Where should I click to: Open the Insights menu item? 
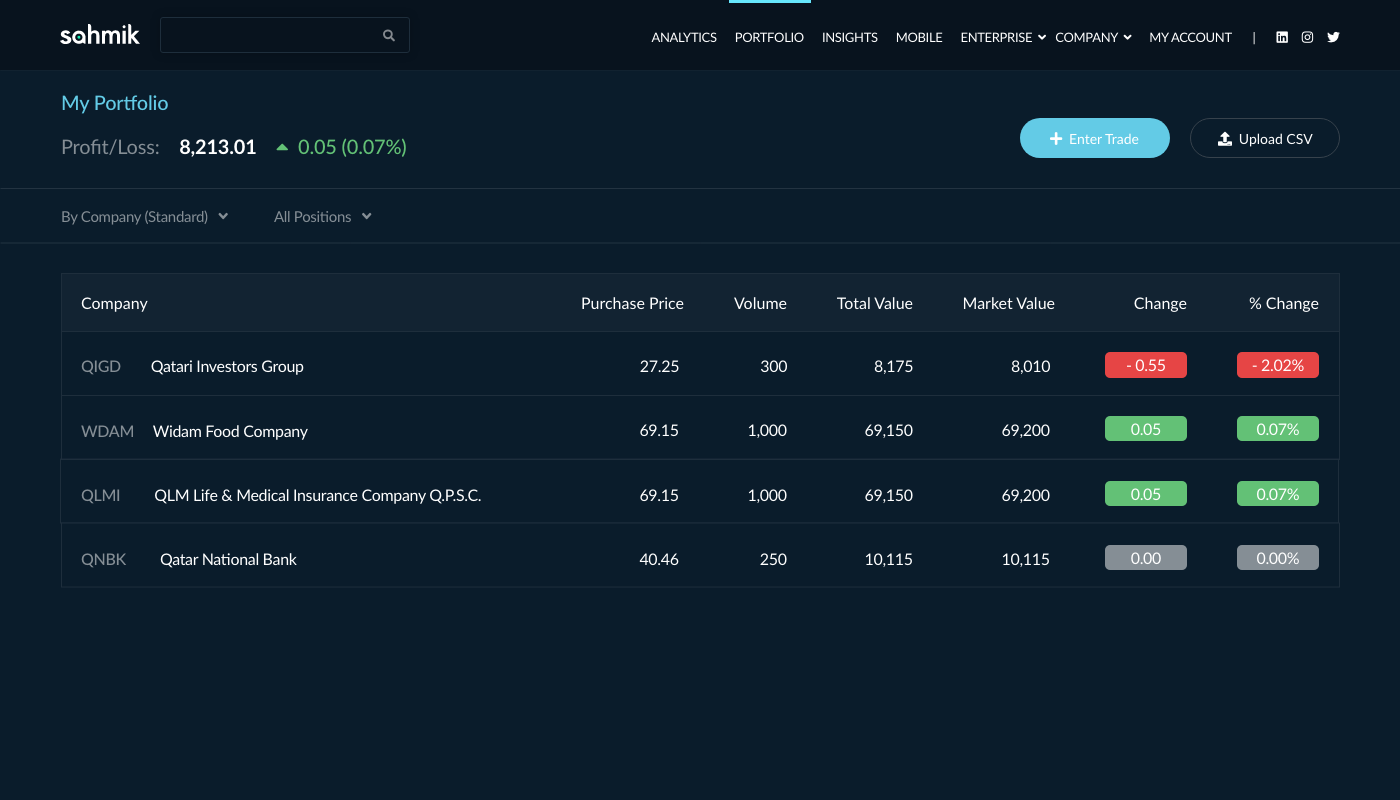pos(850,37)
